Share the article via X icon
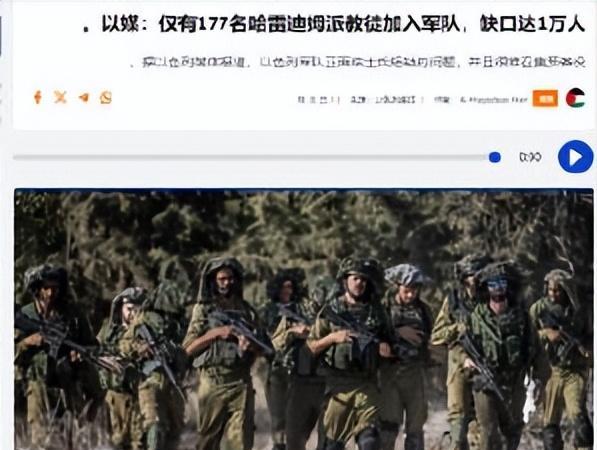 [x=60, y=97]
